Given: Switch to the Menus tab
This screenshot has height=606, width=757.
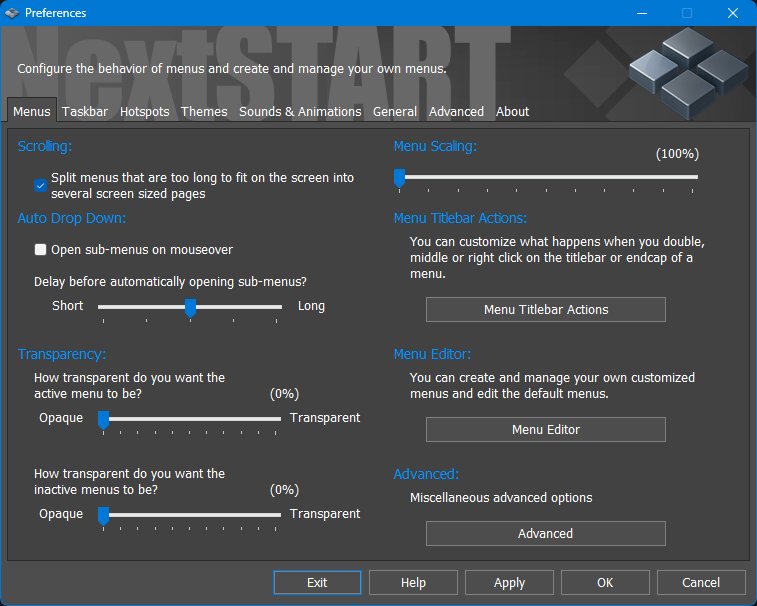Looking at the screenshot, I should (x=32, y=112).
